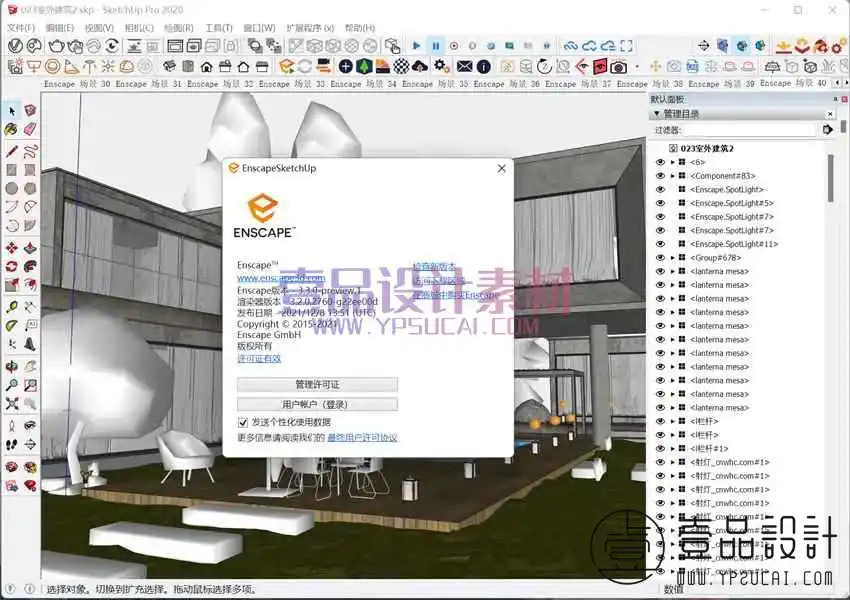The image size is (850, 600).
Task: Open the www.enscape3d.com link
Action: point(281,278)
